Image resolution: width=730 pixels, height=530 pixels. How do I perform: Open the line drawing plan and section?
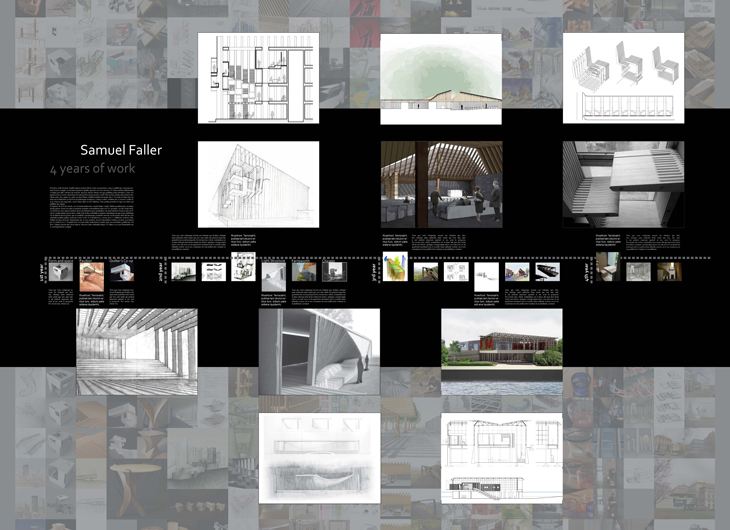coord(501,458)
